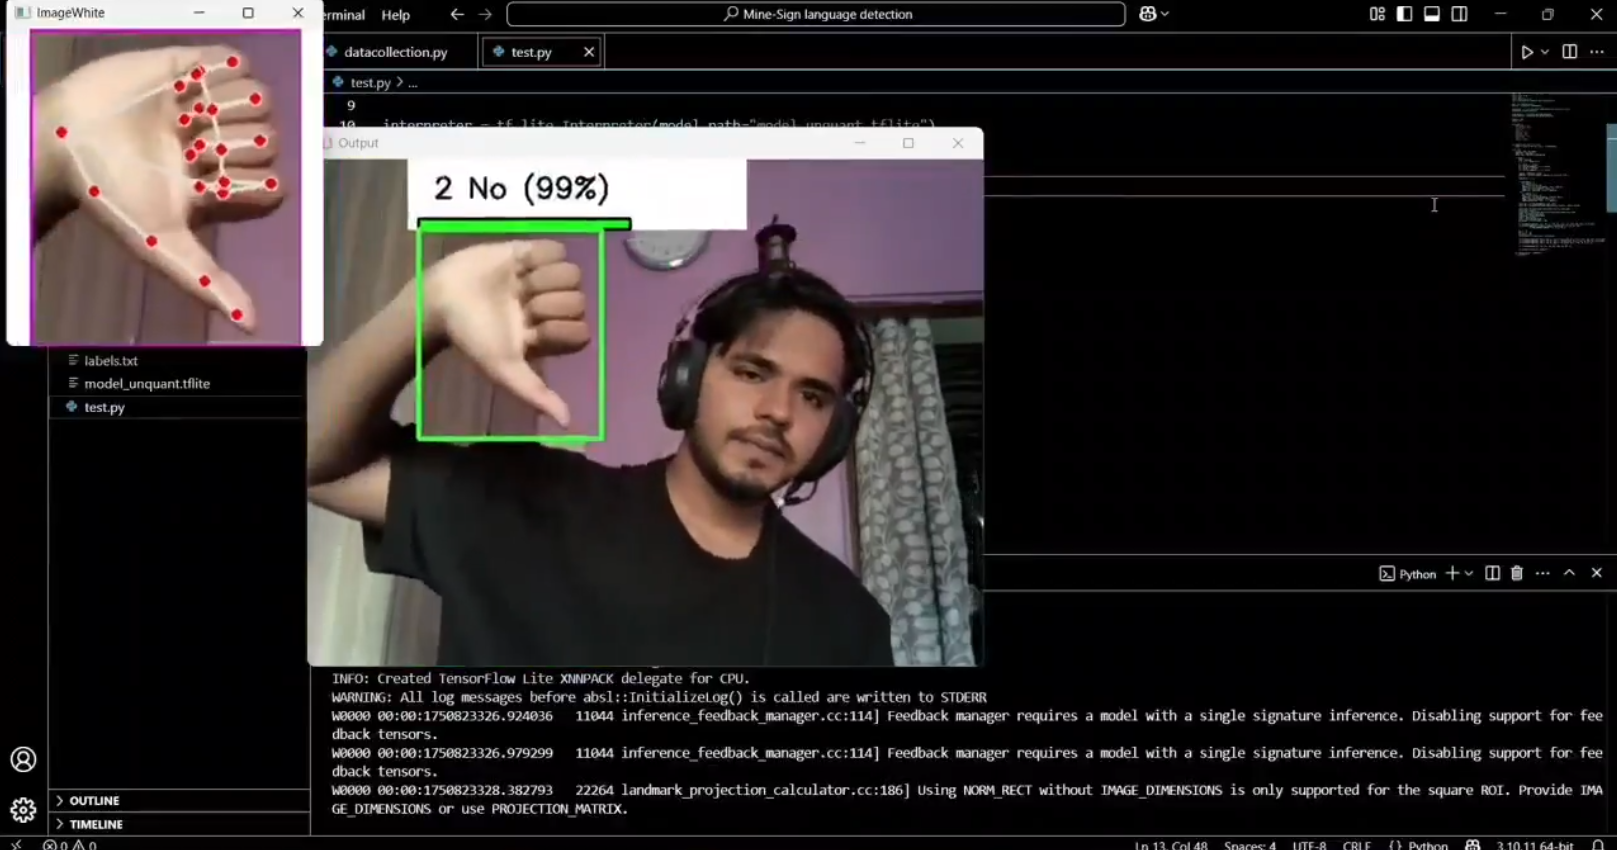Minimize the Output window
The height and width of the screenshot is (850, 1617).
860,143
